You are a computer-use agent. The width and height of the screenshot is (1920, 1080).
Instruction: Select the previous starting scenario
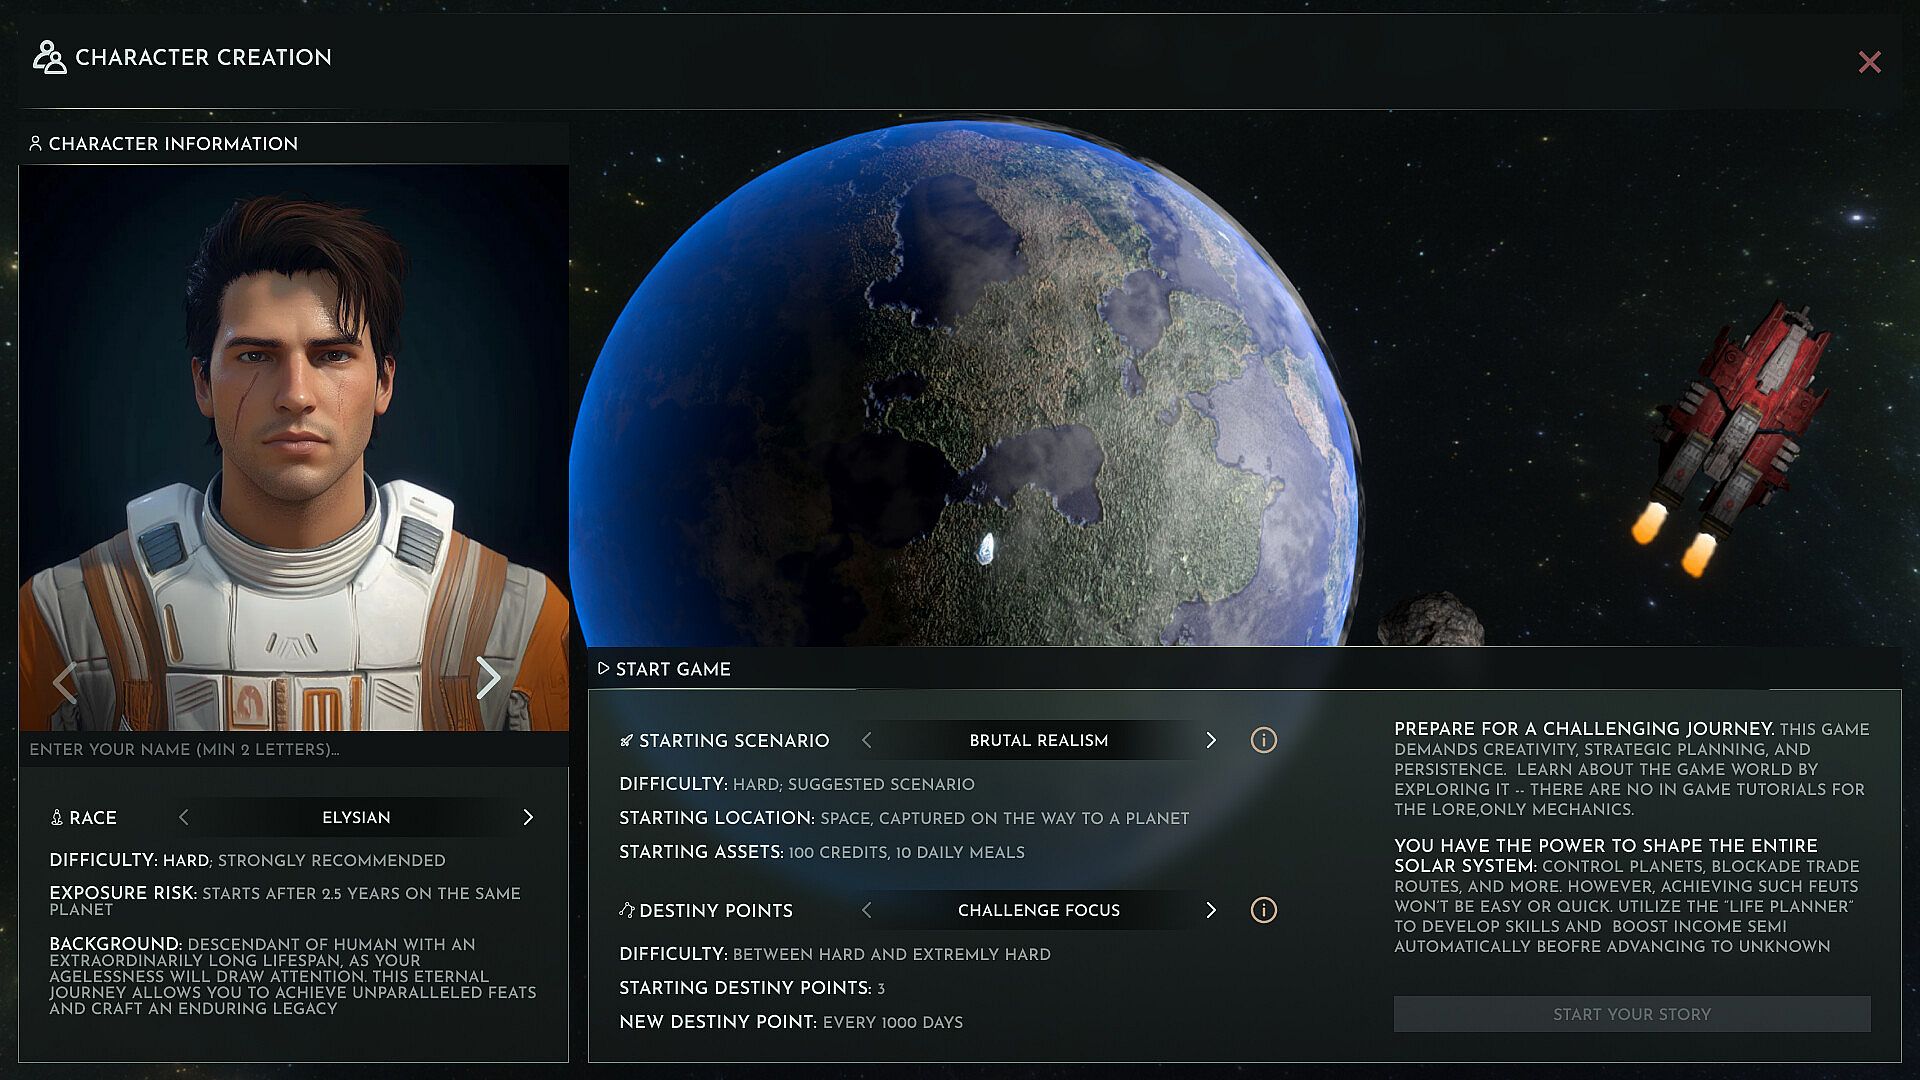point(867,740)
